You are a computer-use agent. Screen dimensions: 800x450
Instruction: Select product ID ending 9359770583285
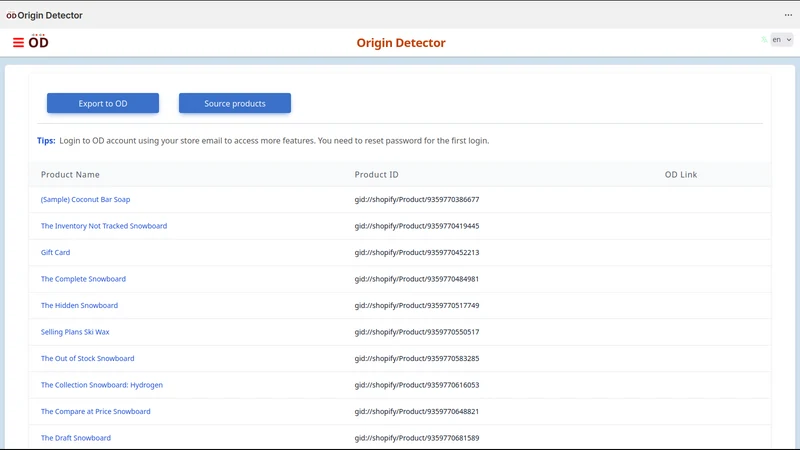[417, 359]
